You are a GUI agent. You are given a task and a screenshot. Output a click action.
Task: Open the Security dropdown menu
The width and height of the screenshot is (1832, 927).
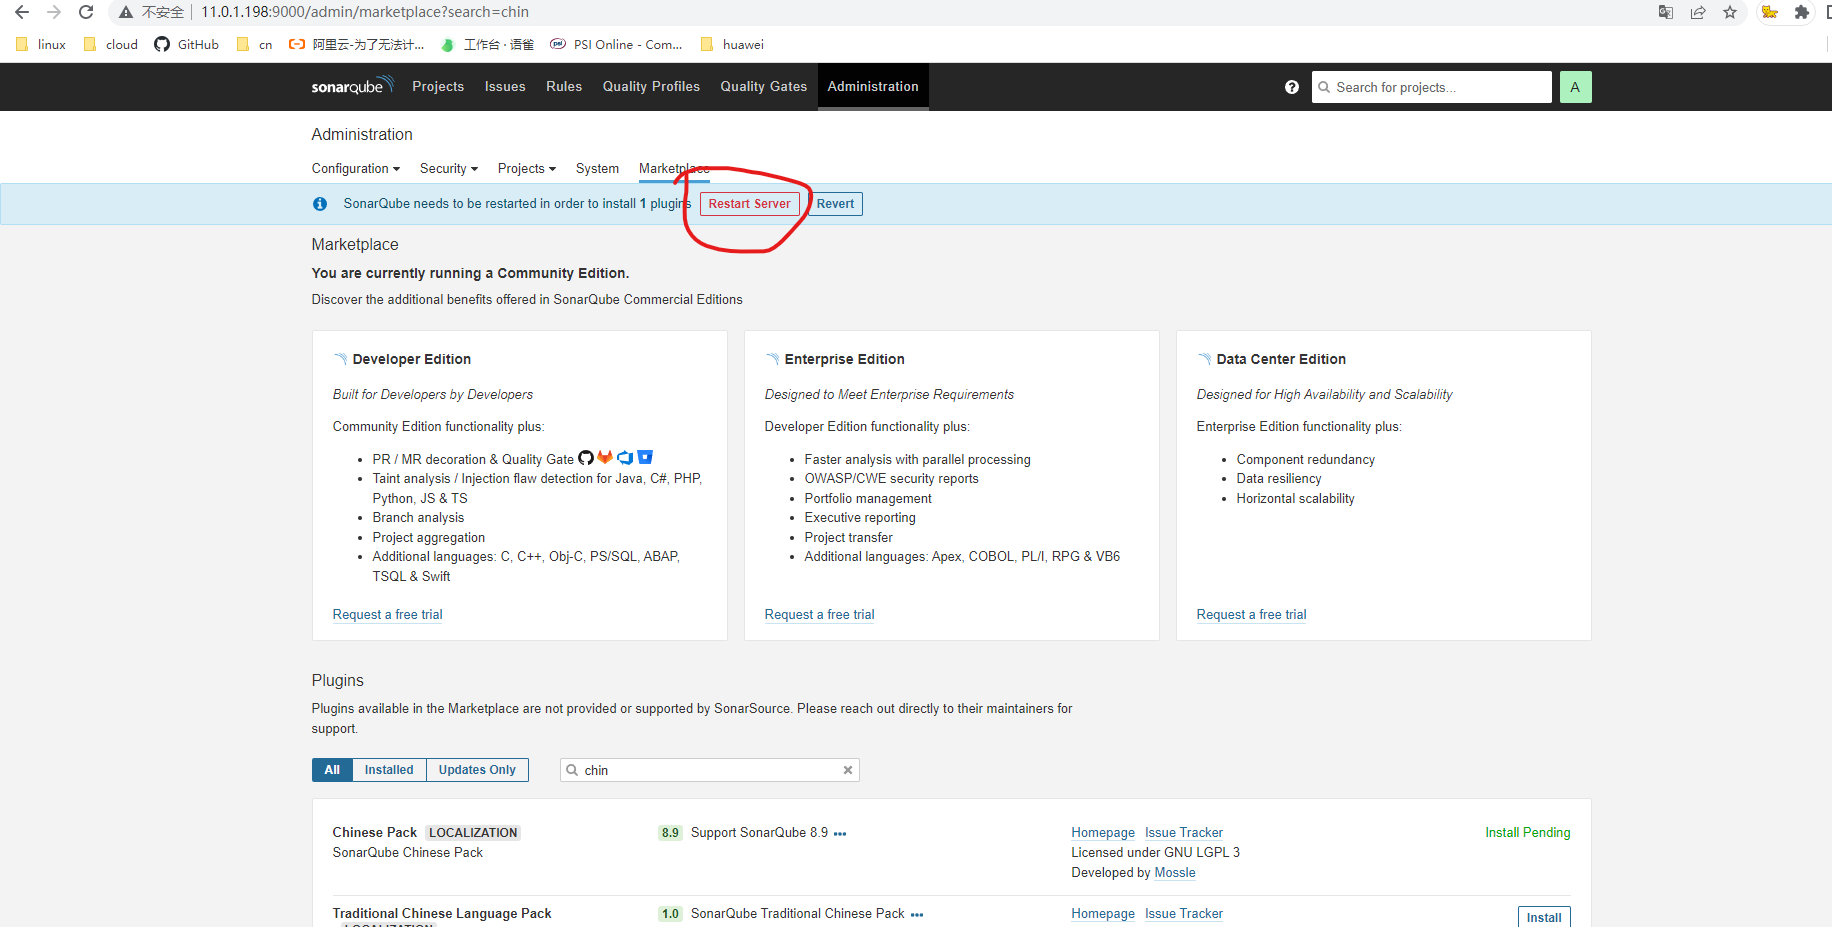click(449, 168)
